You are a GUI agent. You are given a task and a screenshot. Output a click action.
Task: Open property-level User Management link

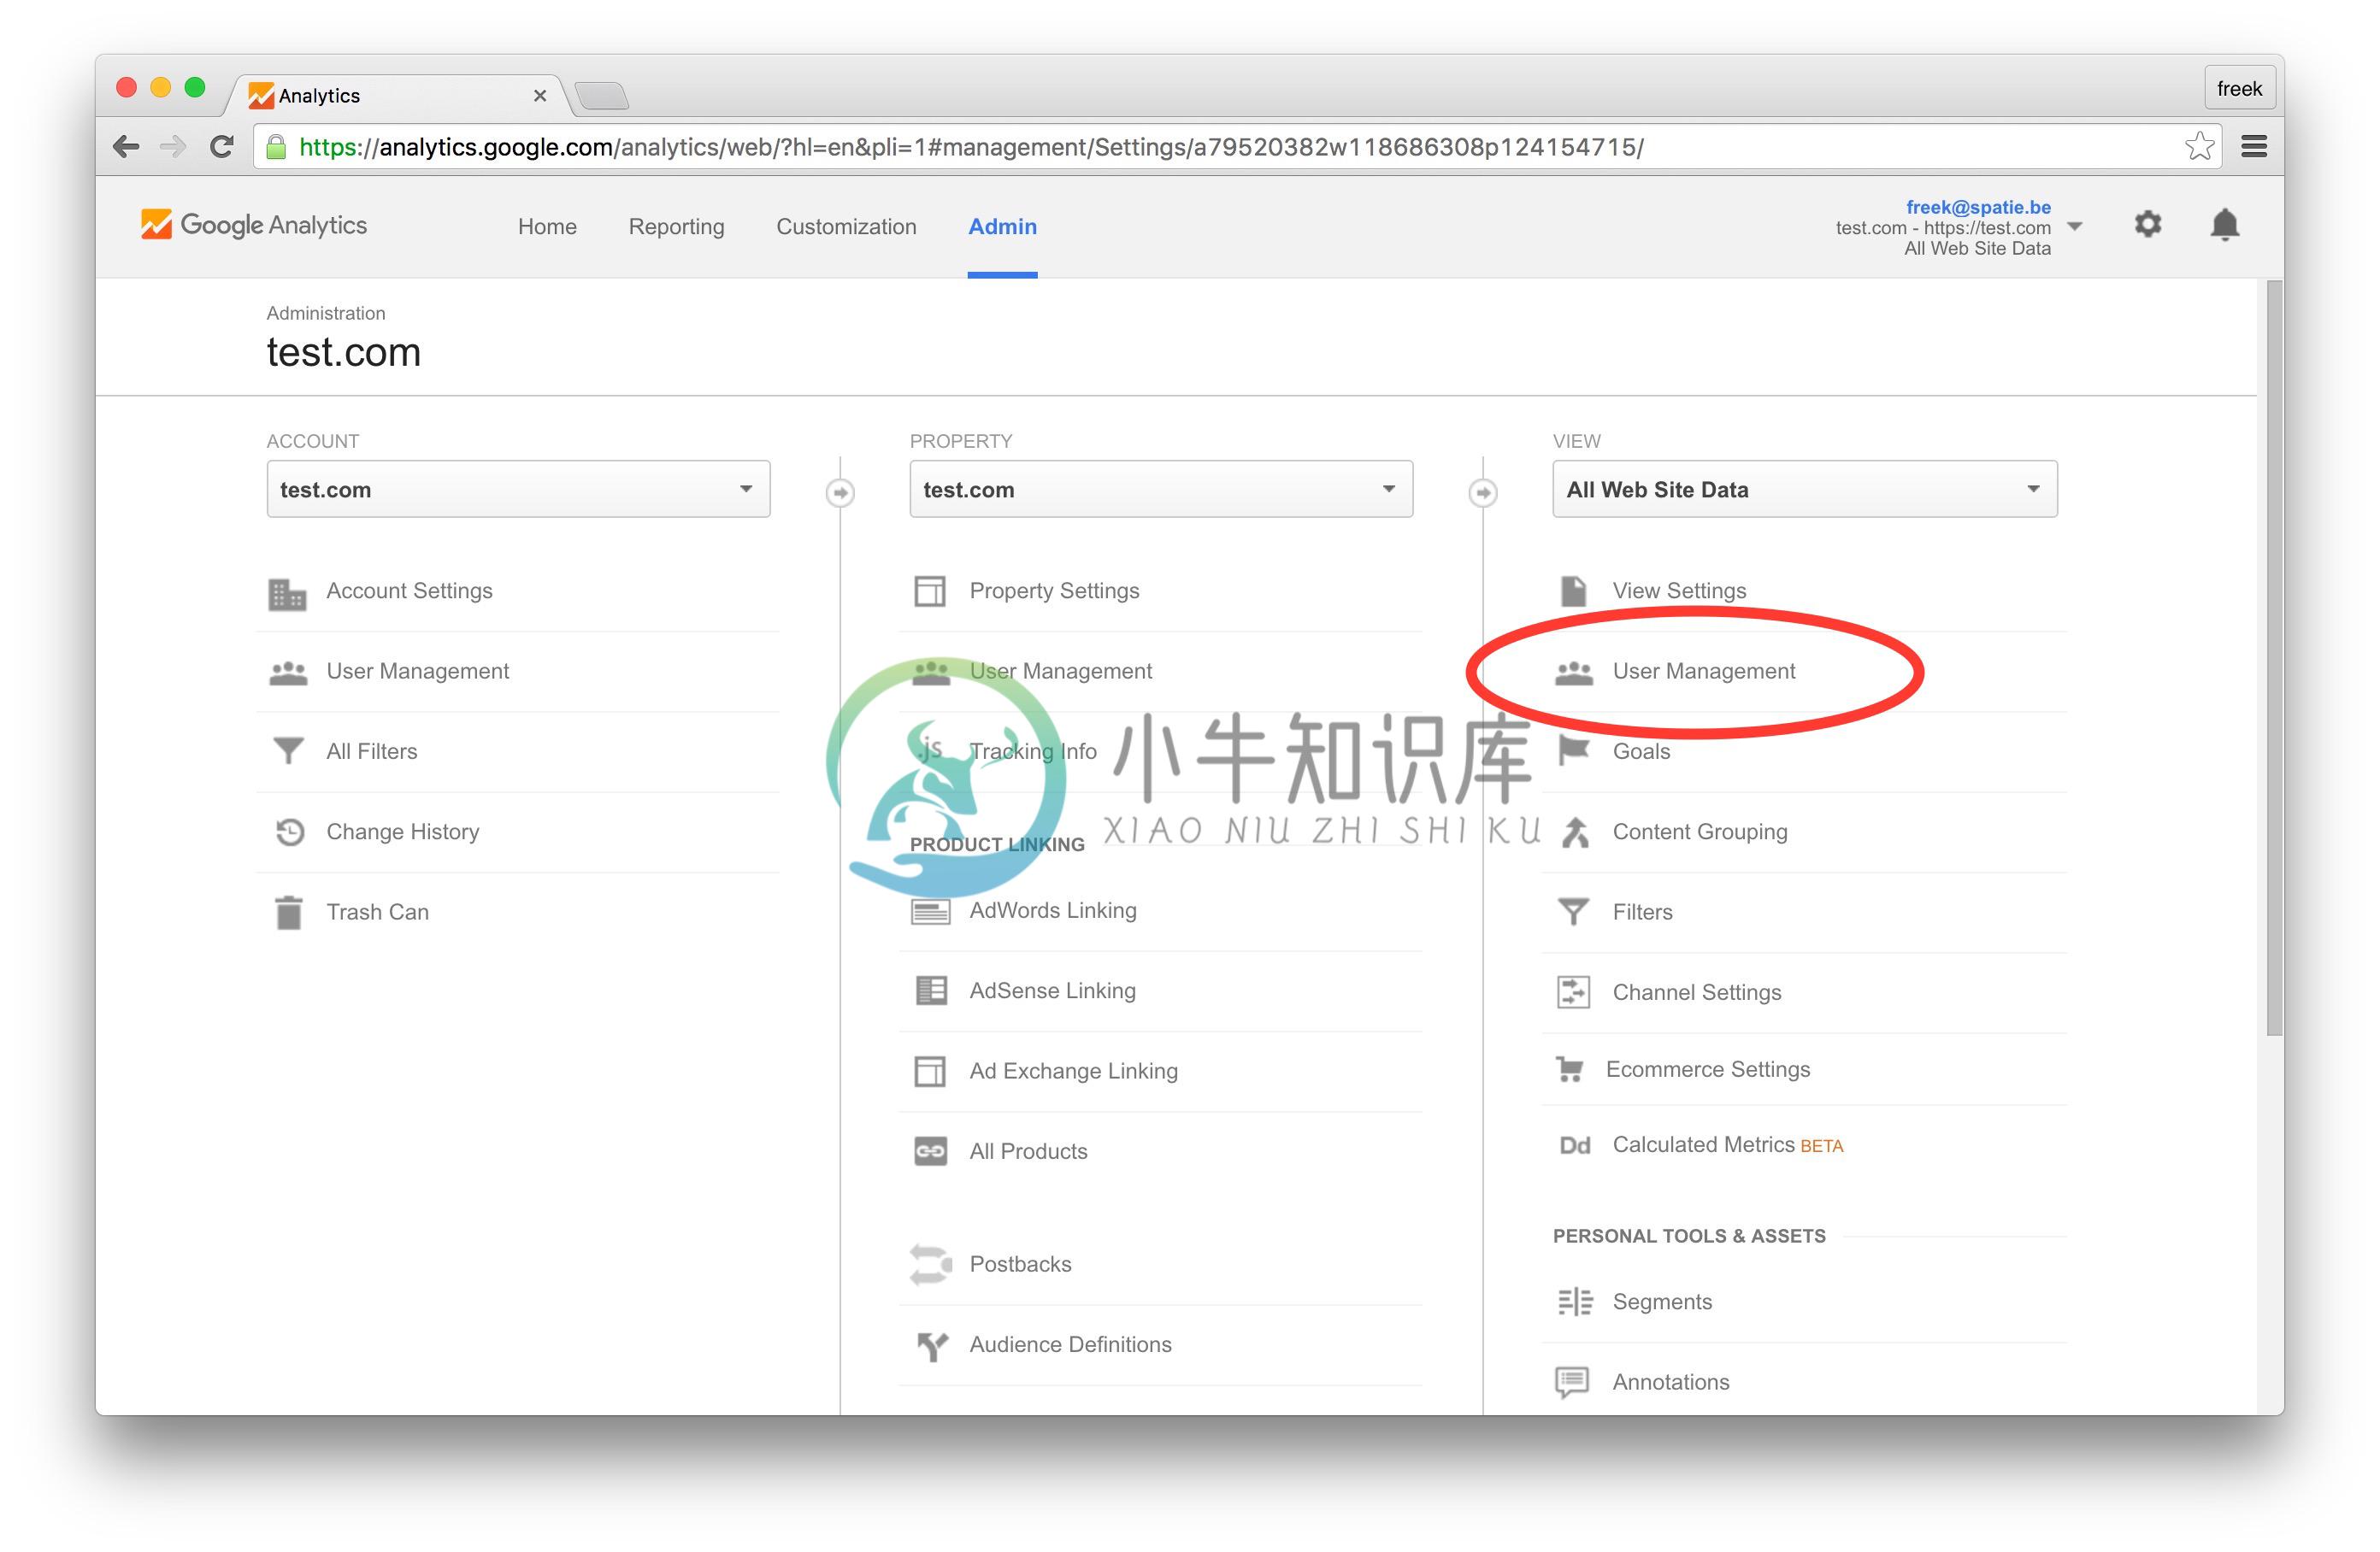click(x=1060, y=671)
